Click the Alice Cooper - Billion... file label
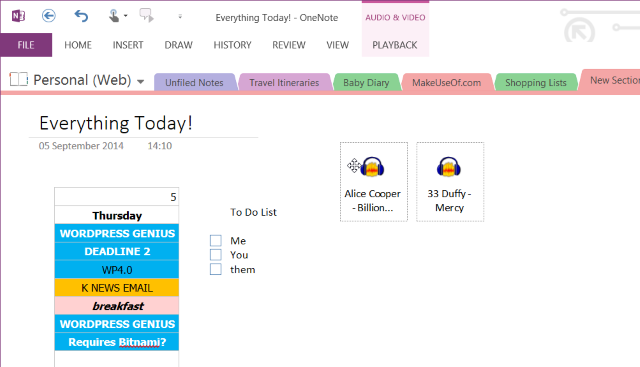This screenshot has height=367, width=640. tap(373, 200)
